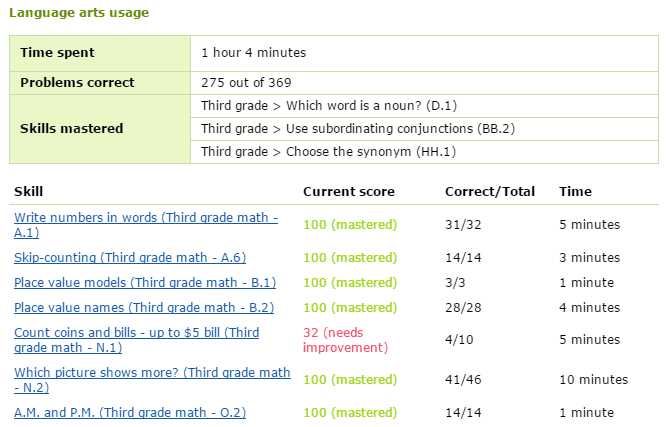Screen dimensions: 668x427
Task: Select 14/14 in the A.M. and P.M. row
Action: pyautogui.click(x=463, y=413)
